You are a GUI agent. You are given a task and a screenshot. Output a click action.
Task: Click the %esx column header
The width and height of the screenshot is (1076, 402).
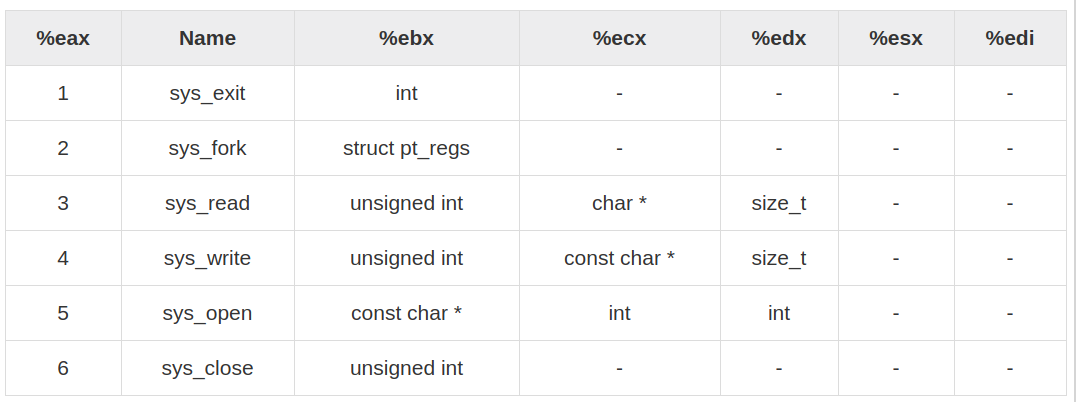(x=896, y=38)
